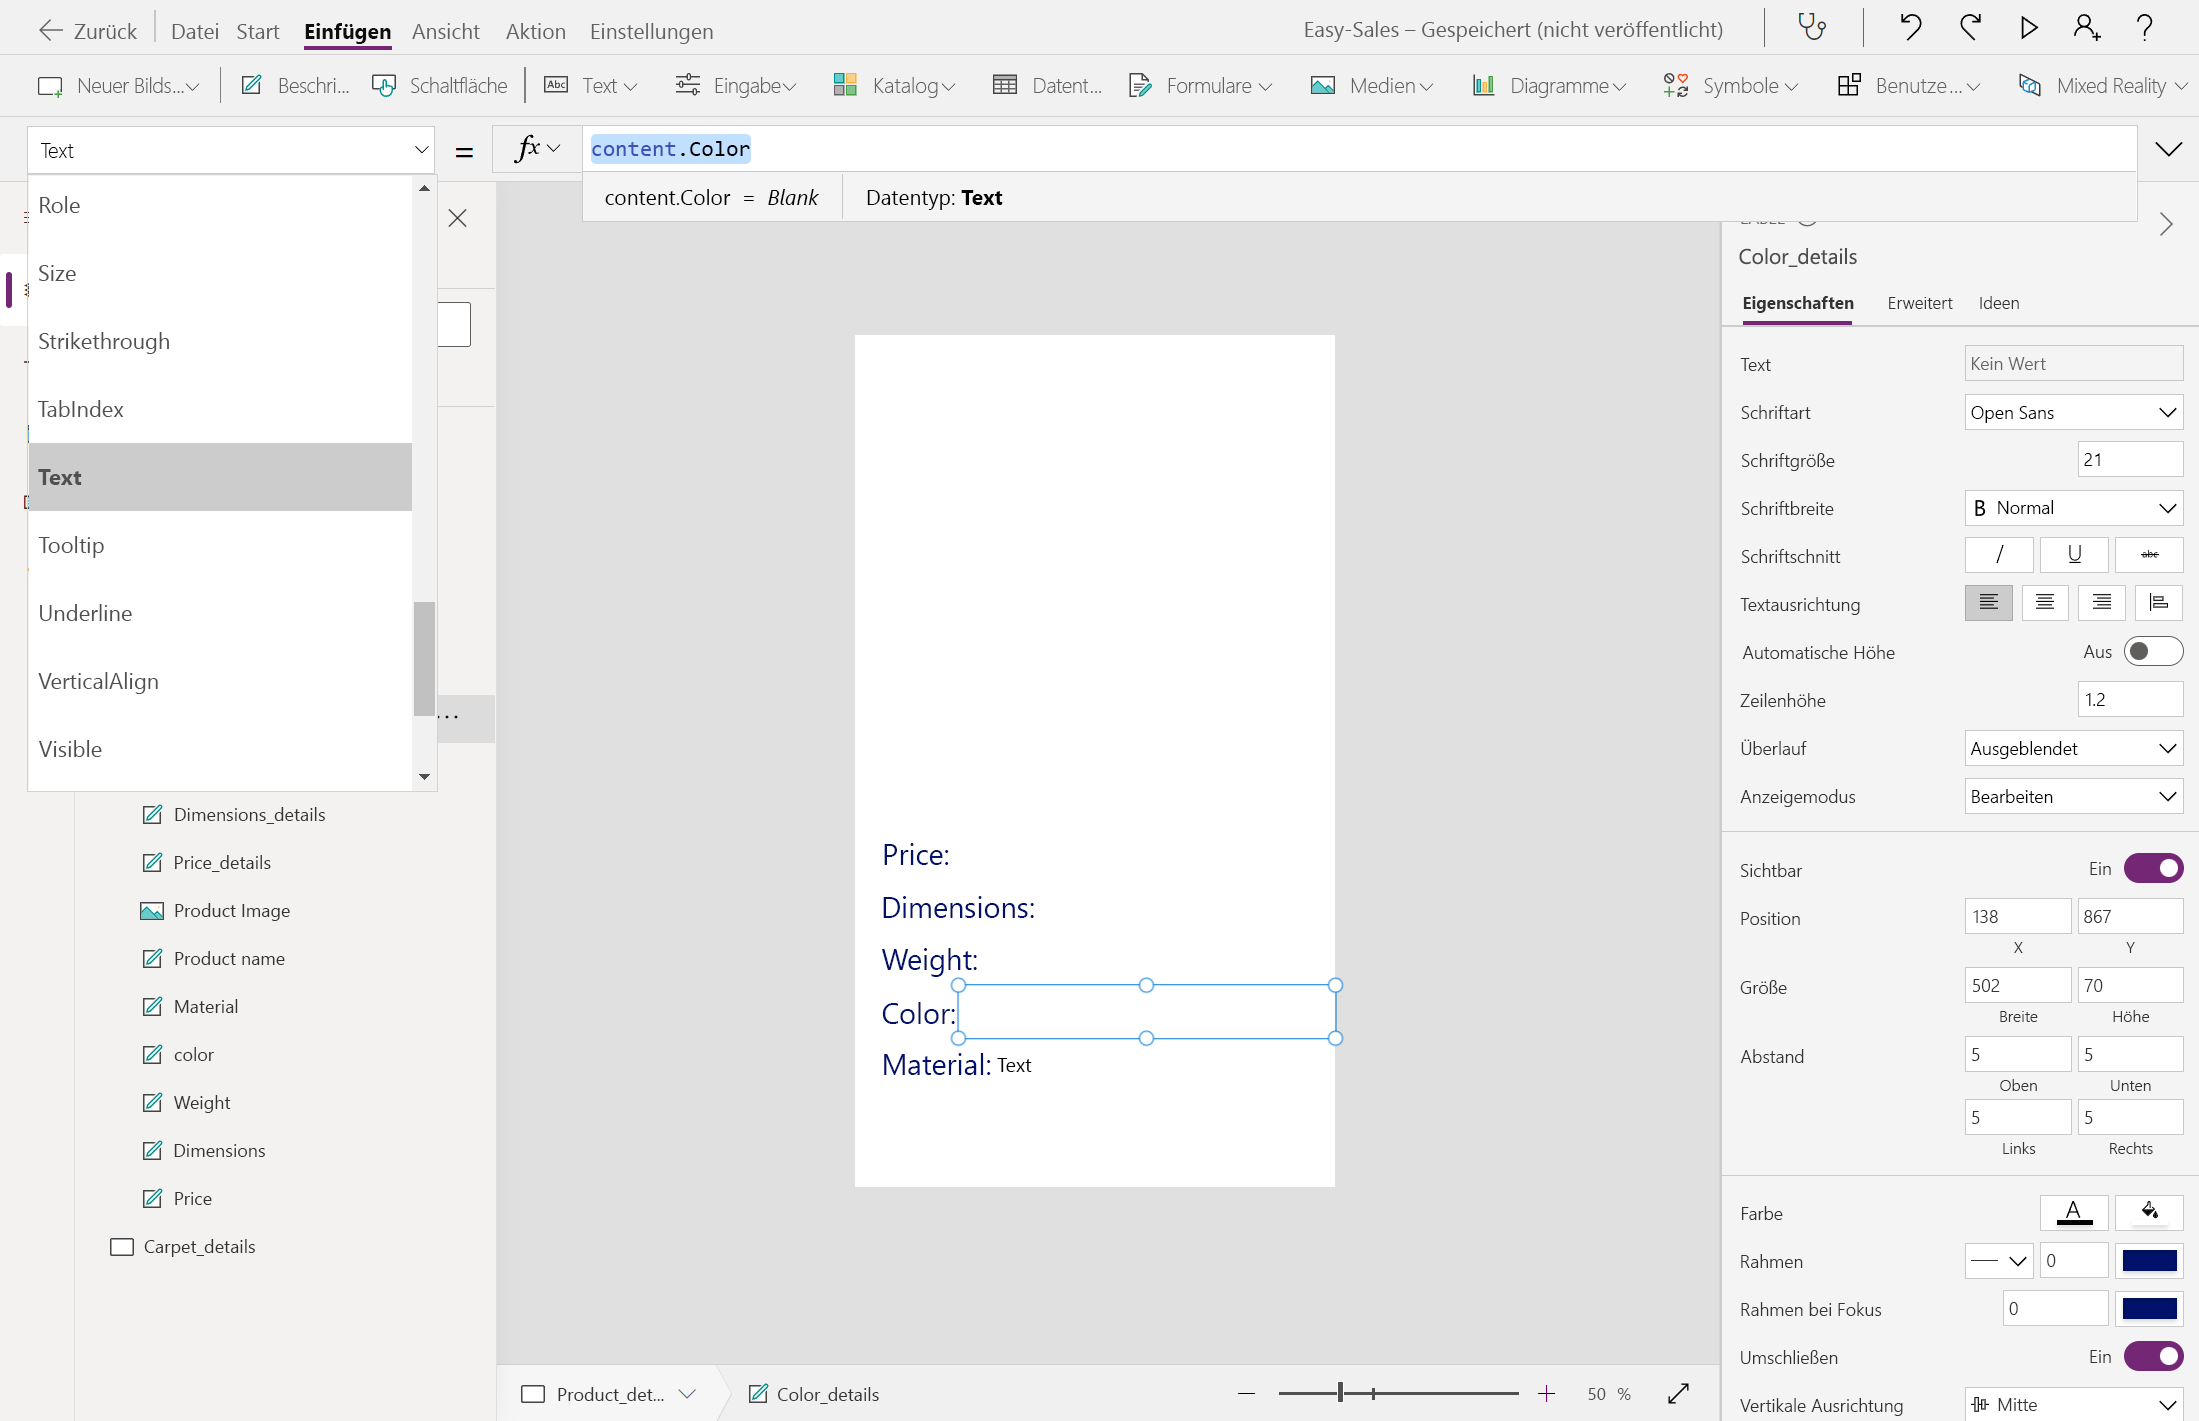This screenshot has width=2199, height=1421.
Task: Open Rahmen border style dropdown
Action: (1999, 1261)
